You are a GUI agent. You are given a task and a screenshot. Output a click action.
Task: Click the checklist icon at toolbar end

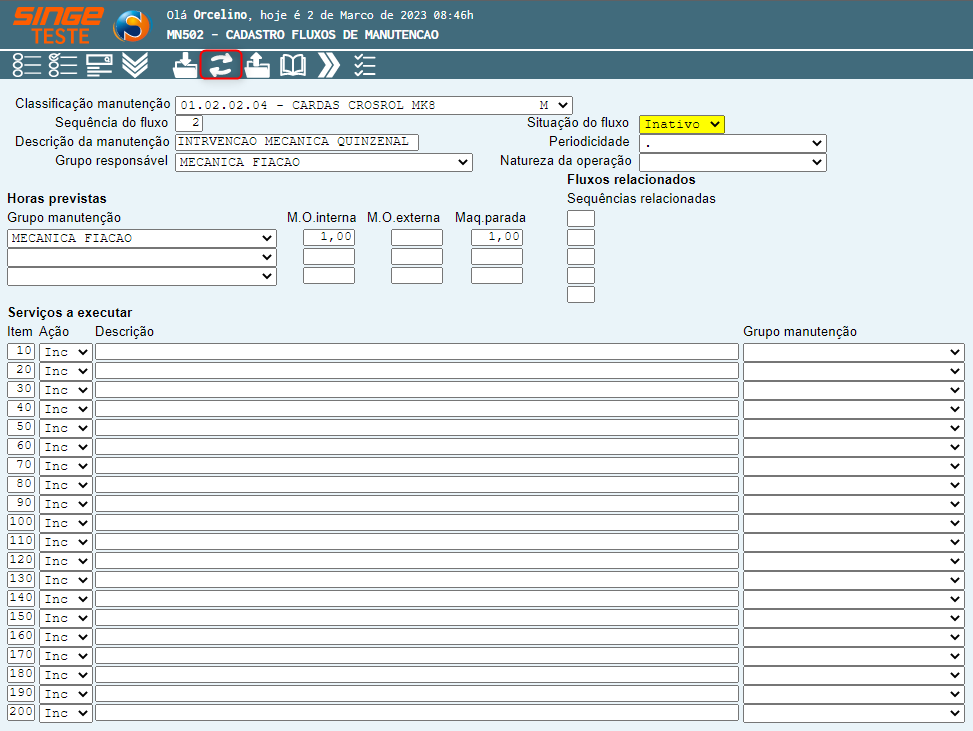pos(365,65)
